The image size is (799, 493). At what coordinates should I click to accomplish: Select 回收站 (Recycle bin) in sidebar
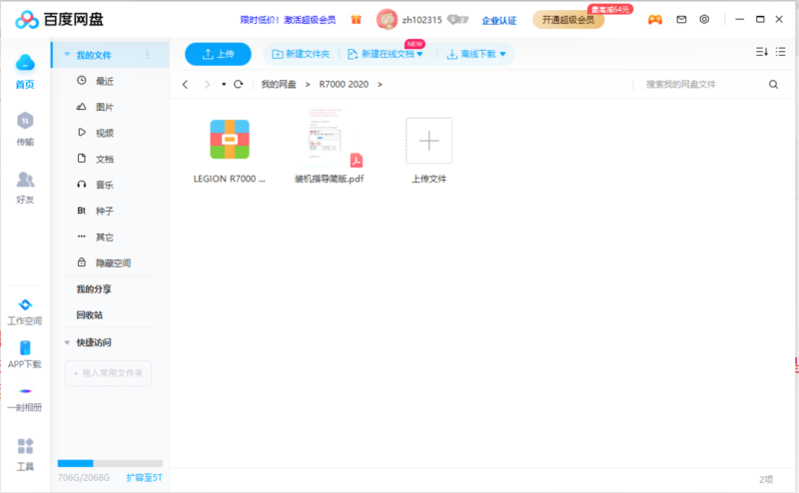click(x=89, y=315)
